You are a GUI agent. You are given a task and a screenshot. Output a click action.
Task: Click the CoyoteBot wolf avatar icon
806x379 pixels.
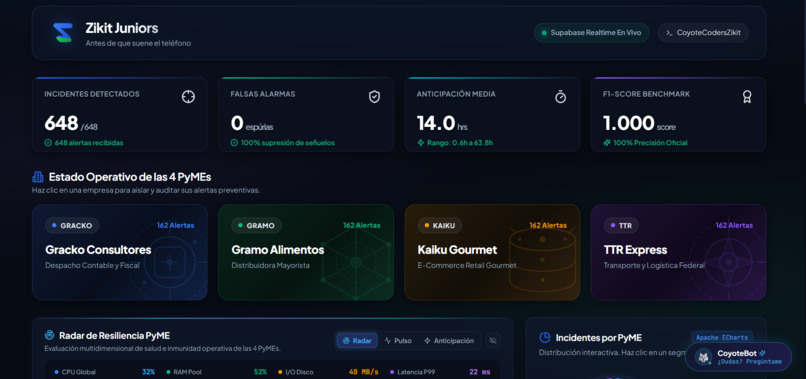[704, 357]
